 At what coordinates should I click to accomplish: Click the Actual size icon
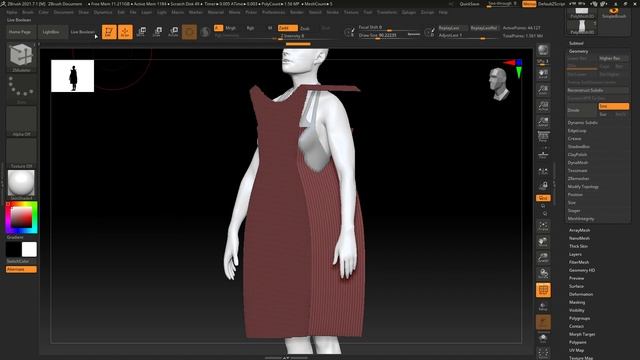[543, 106]
